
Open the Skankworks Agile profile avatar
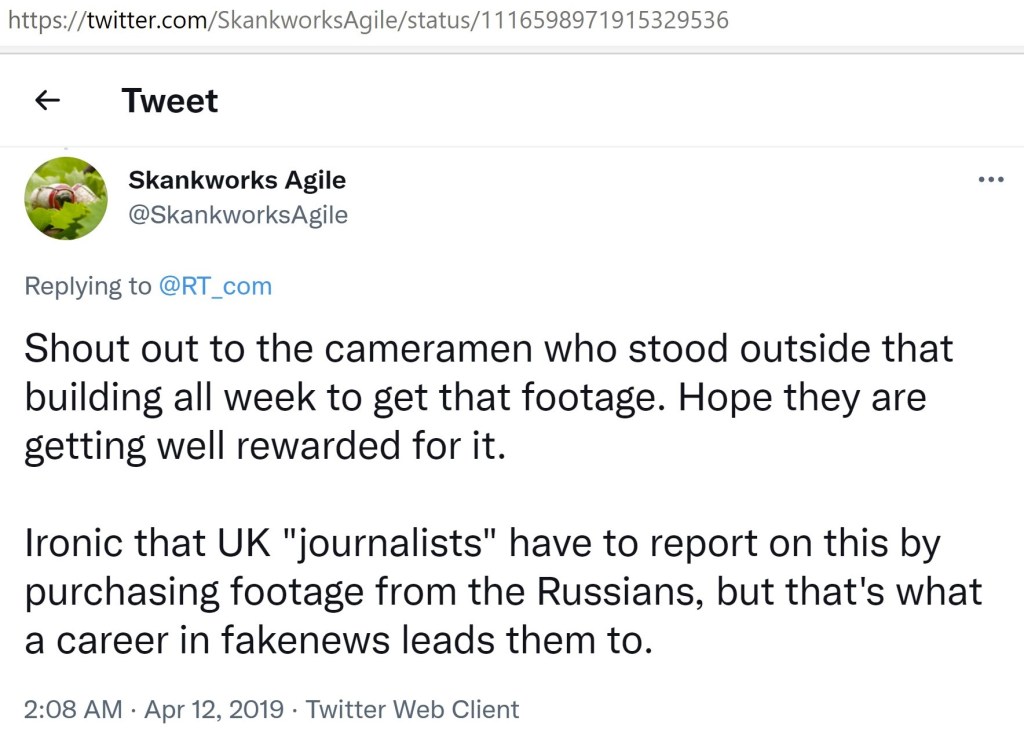(65, 198)
